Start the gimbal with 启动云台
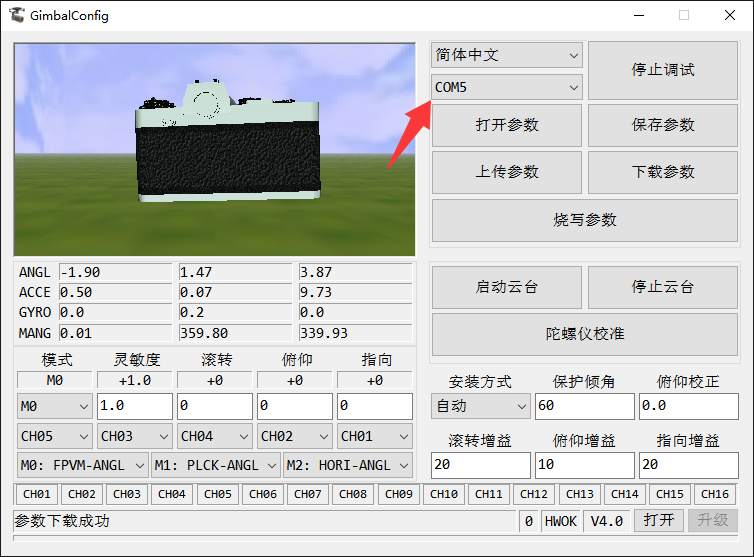Viewport: 754px width, 557px height. [507, 287]
